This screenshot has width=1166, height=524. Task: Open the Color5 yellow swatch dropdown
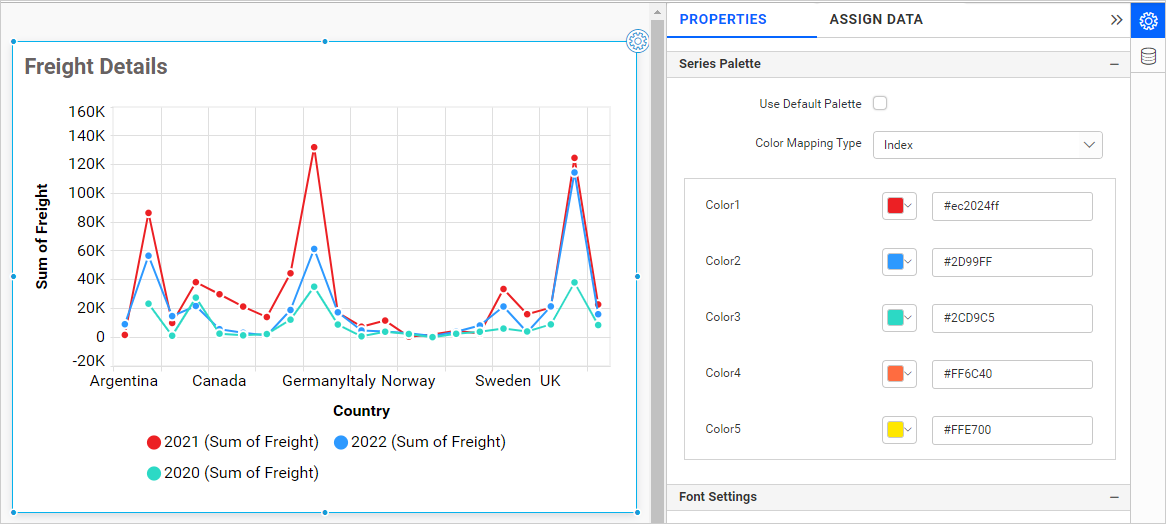(x=899, y=430)
